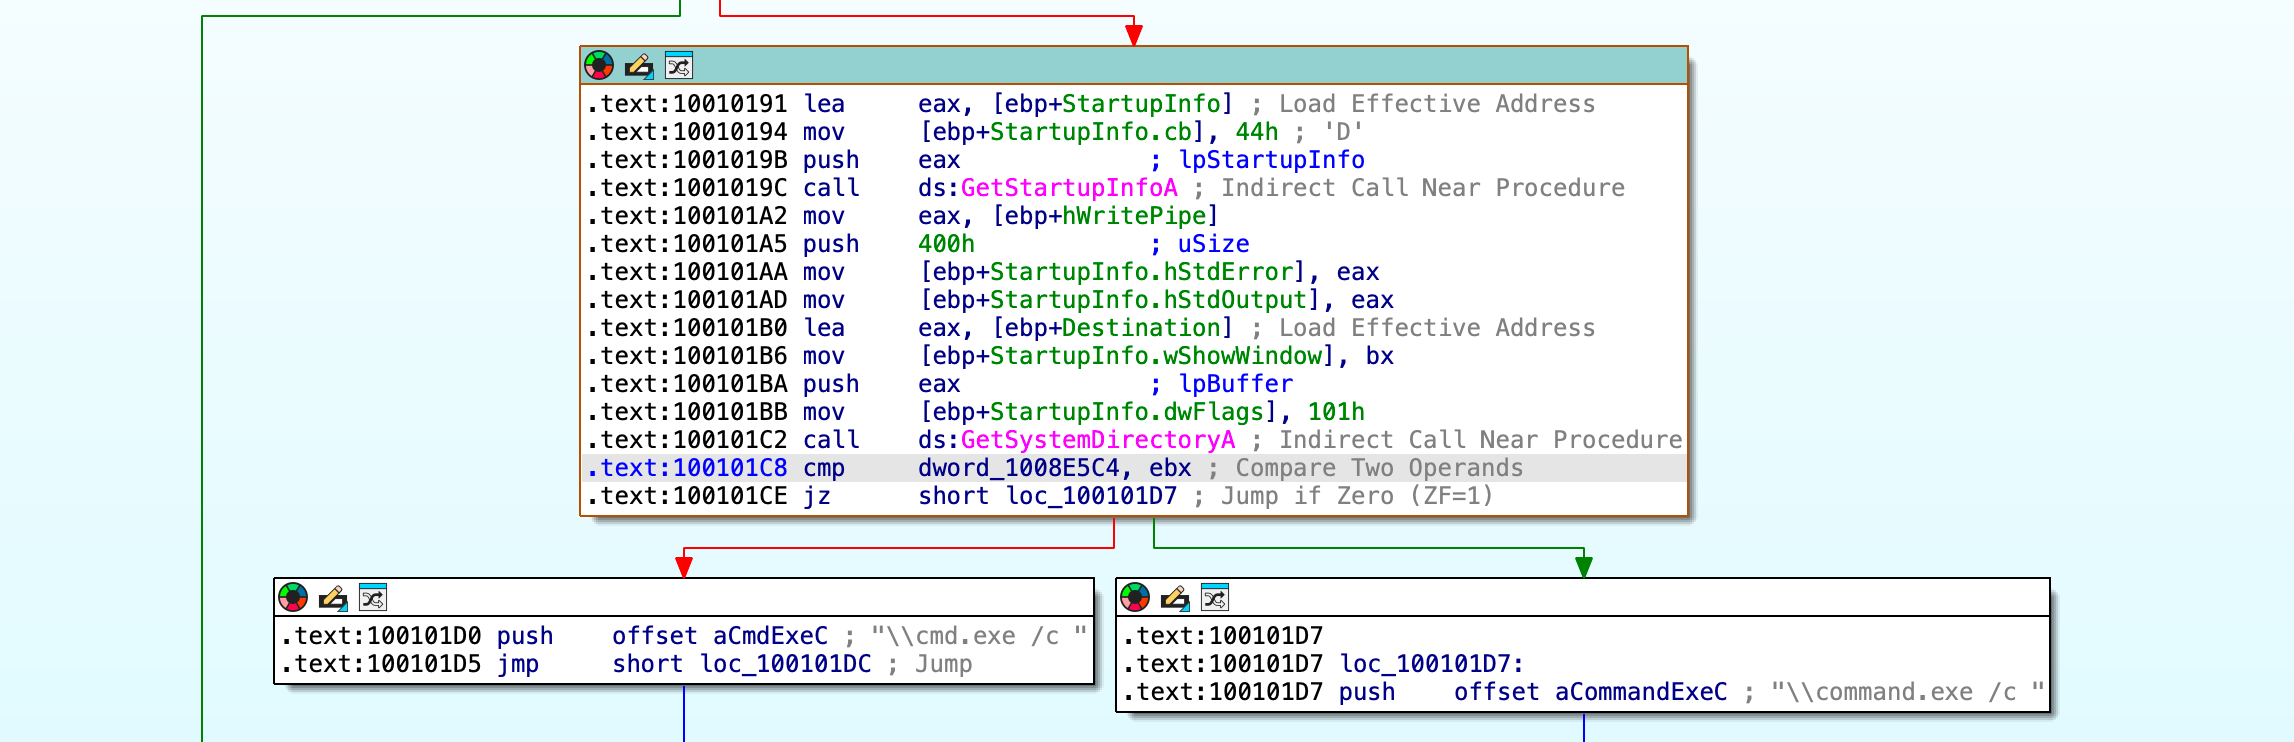
Task: Select the loc_100101D7: label line
Action: click(x=1432, y=664)
